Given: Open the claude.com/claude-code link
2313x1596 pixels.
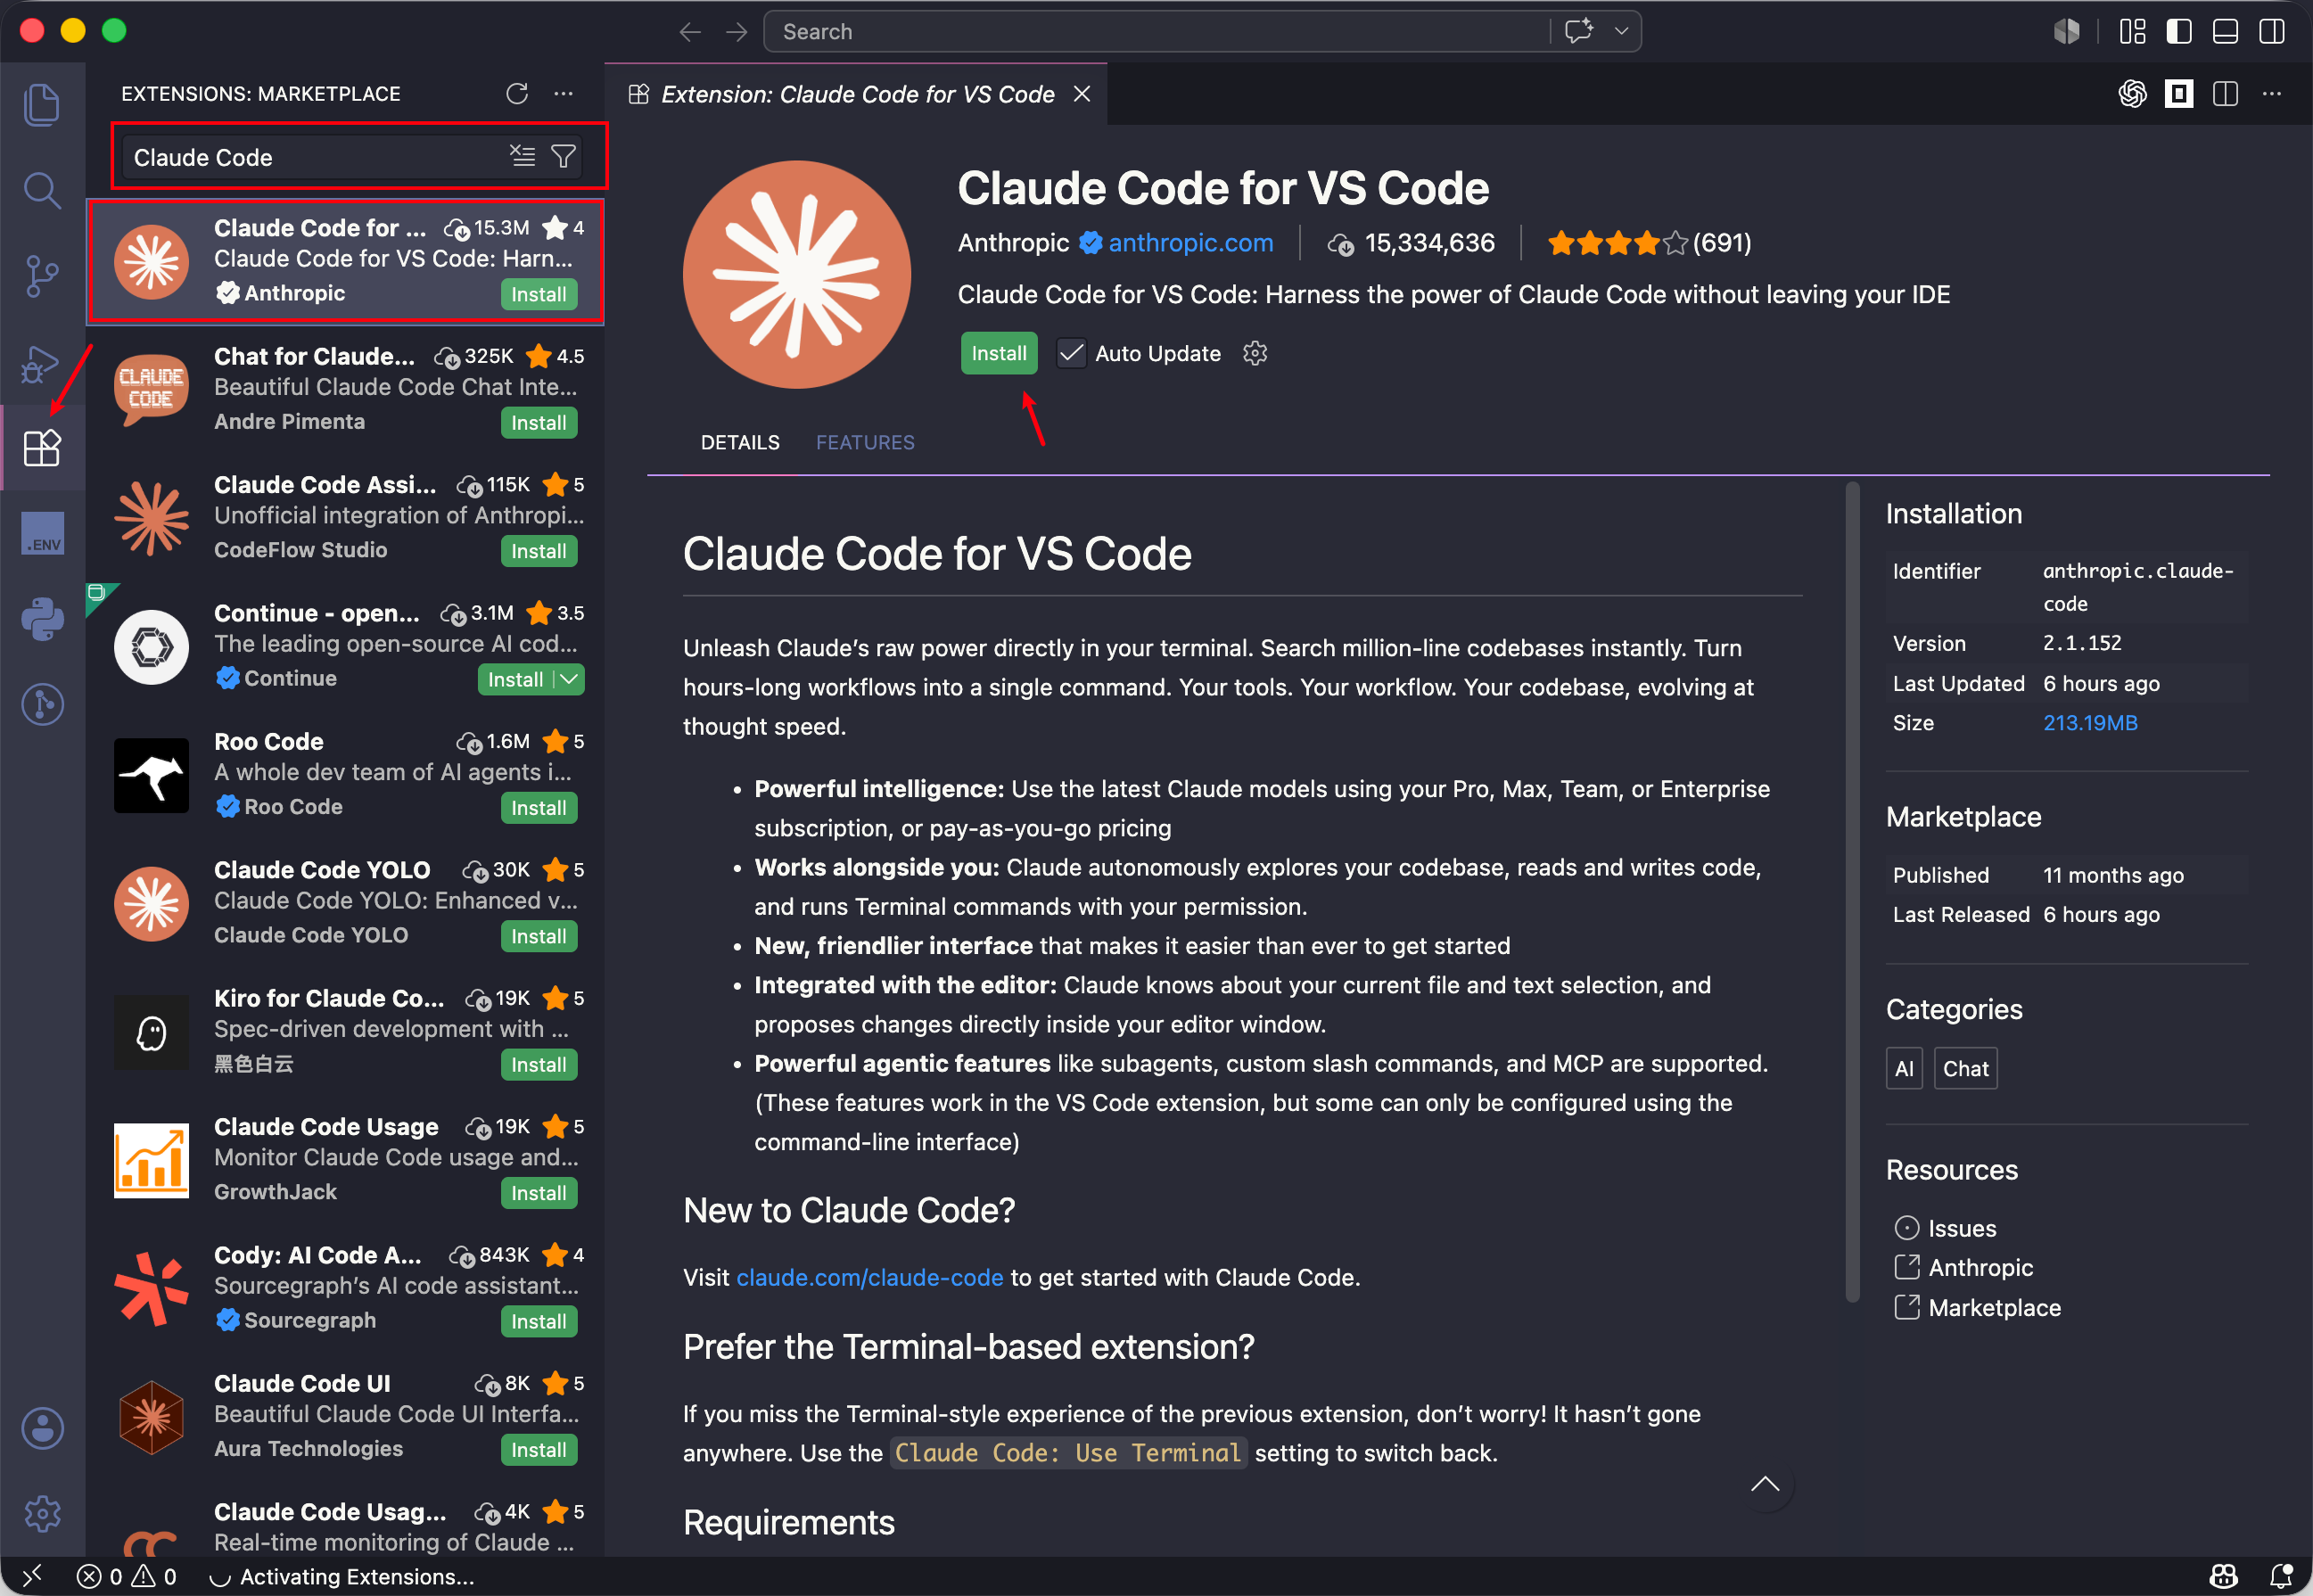Looking at the screenshot, I should (x=870, y=1277).
